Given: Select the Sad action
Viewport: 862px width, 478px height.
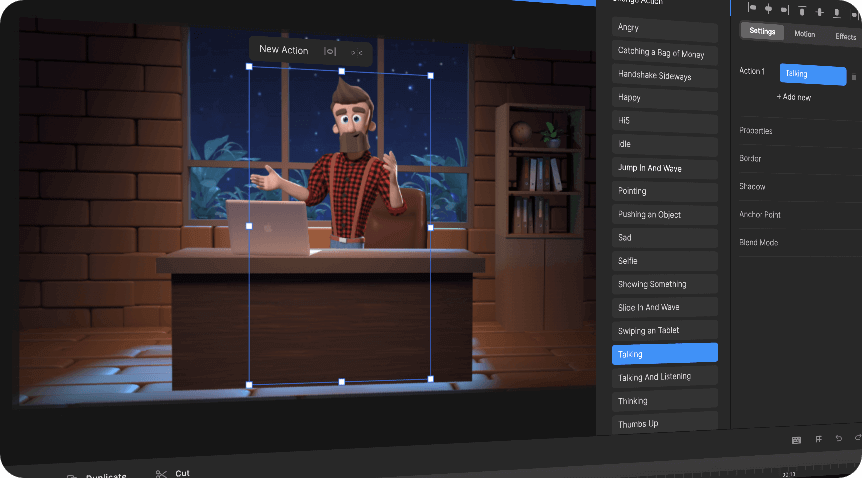Looking at the screenshot, I should point(665,238).
